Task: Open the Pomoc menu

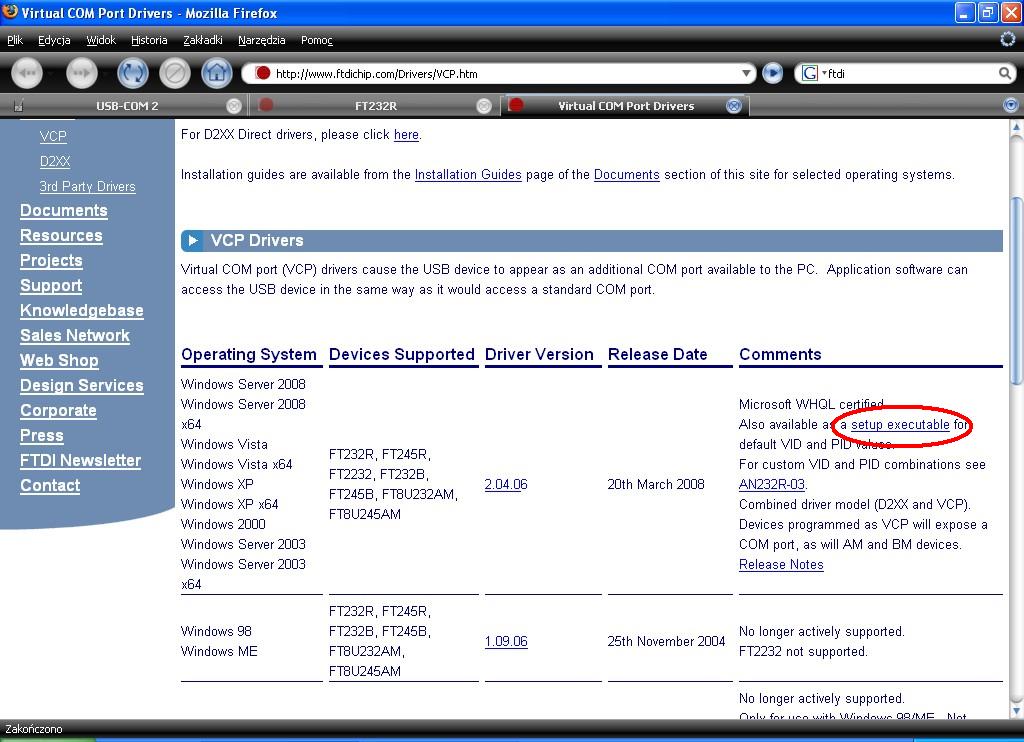Action: coord(317,40)
